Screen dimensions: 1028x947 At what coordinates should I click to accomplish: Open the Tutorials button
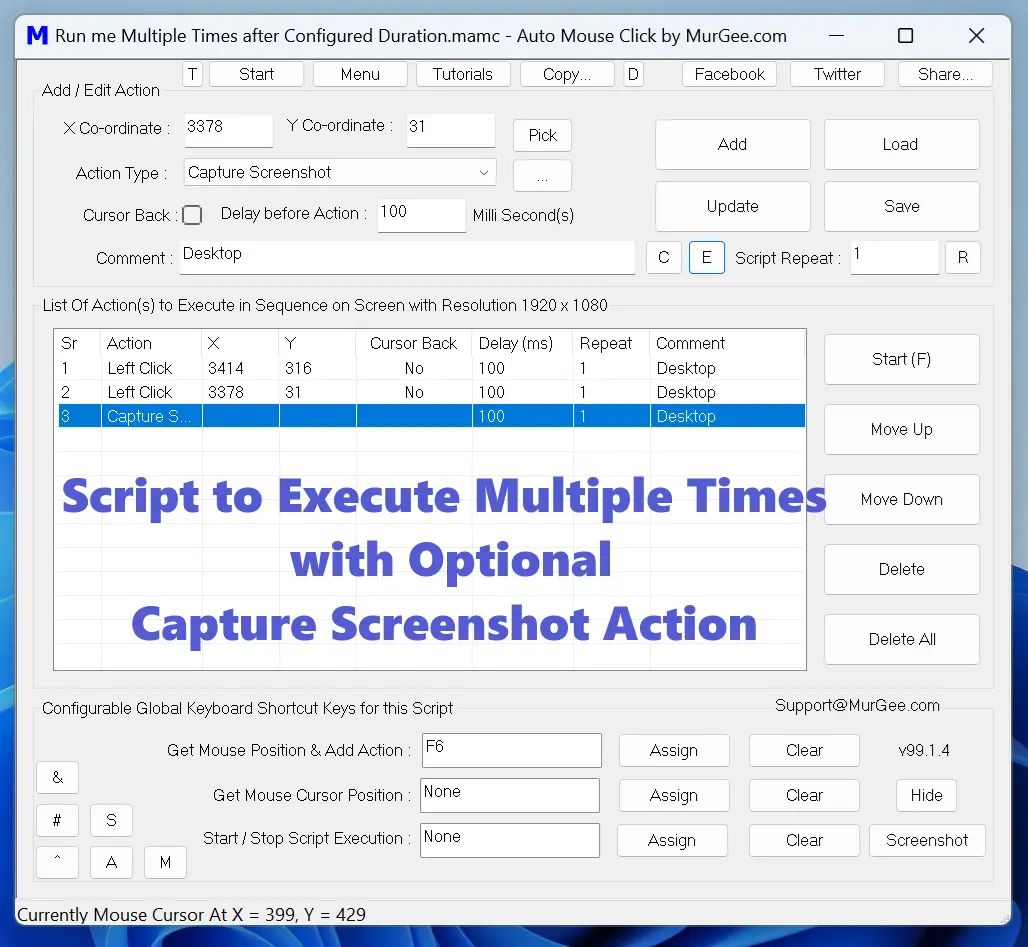coord(463,74)
